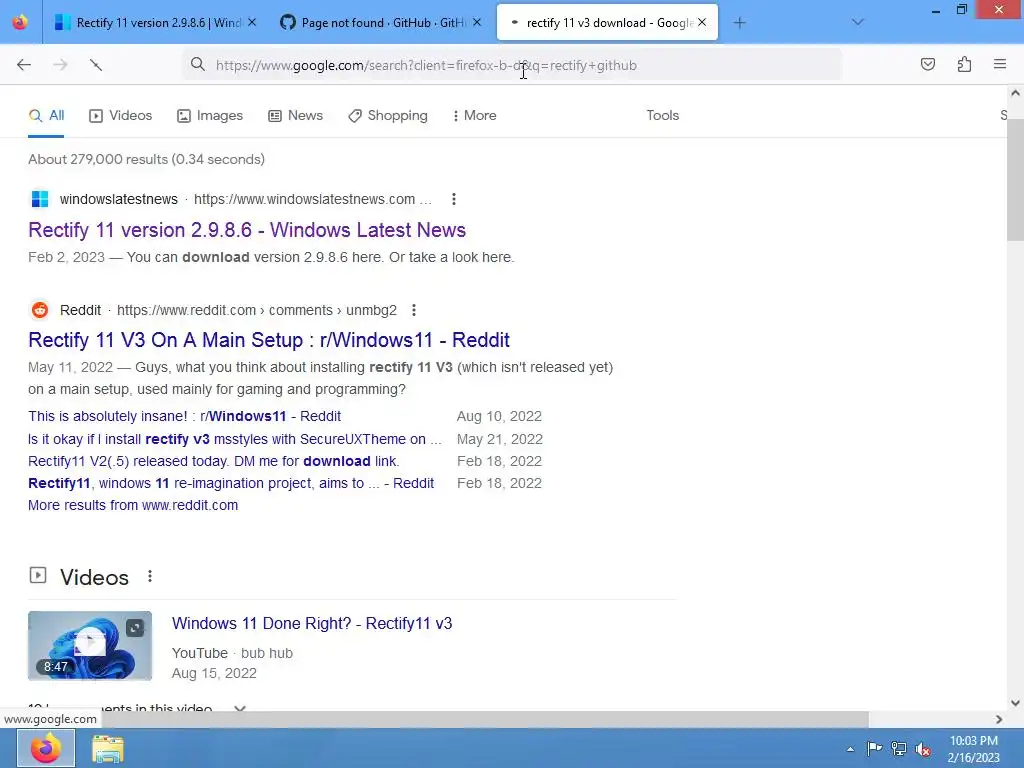Click the vertical scrollbar thumb
Screen dimensions: 1024x768
pyautogui.click(x=1015, y=180)
